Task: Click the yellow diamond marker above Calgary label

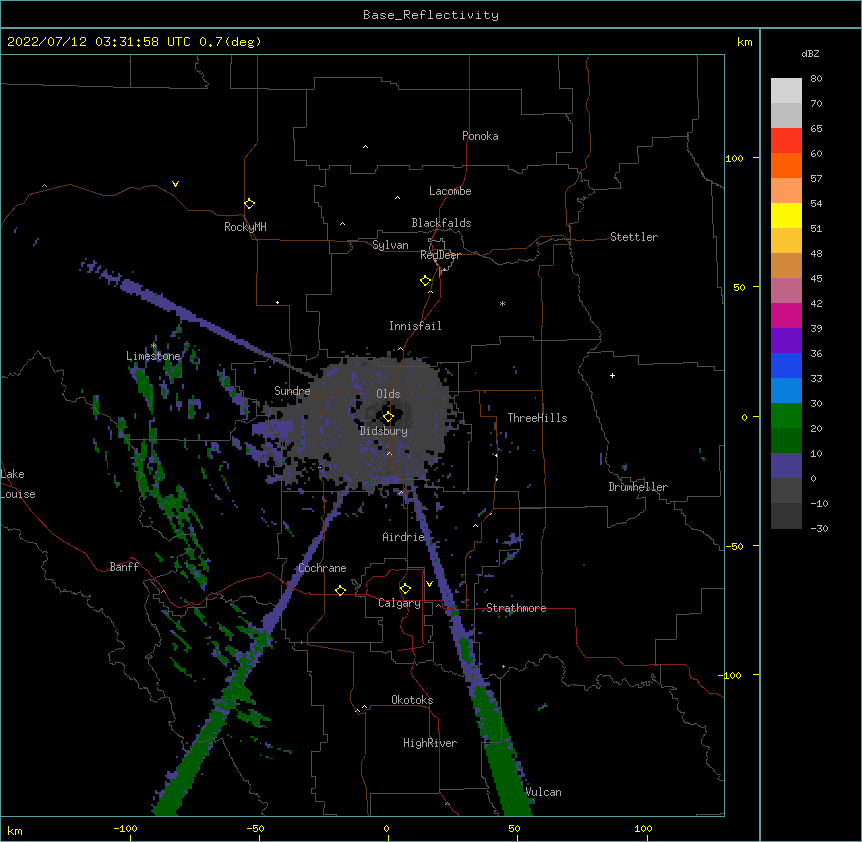Action: (405, 589)
